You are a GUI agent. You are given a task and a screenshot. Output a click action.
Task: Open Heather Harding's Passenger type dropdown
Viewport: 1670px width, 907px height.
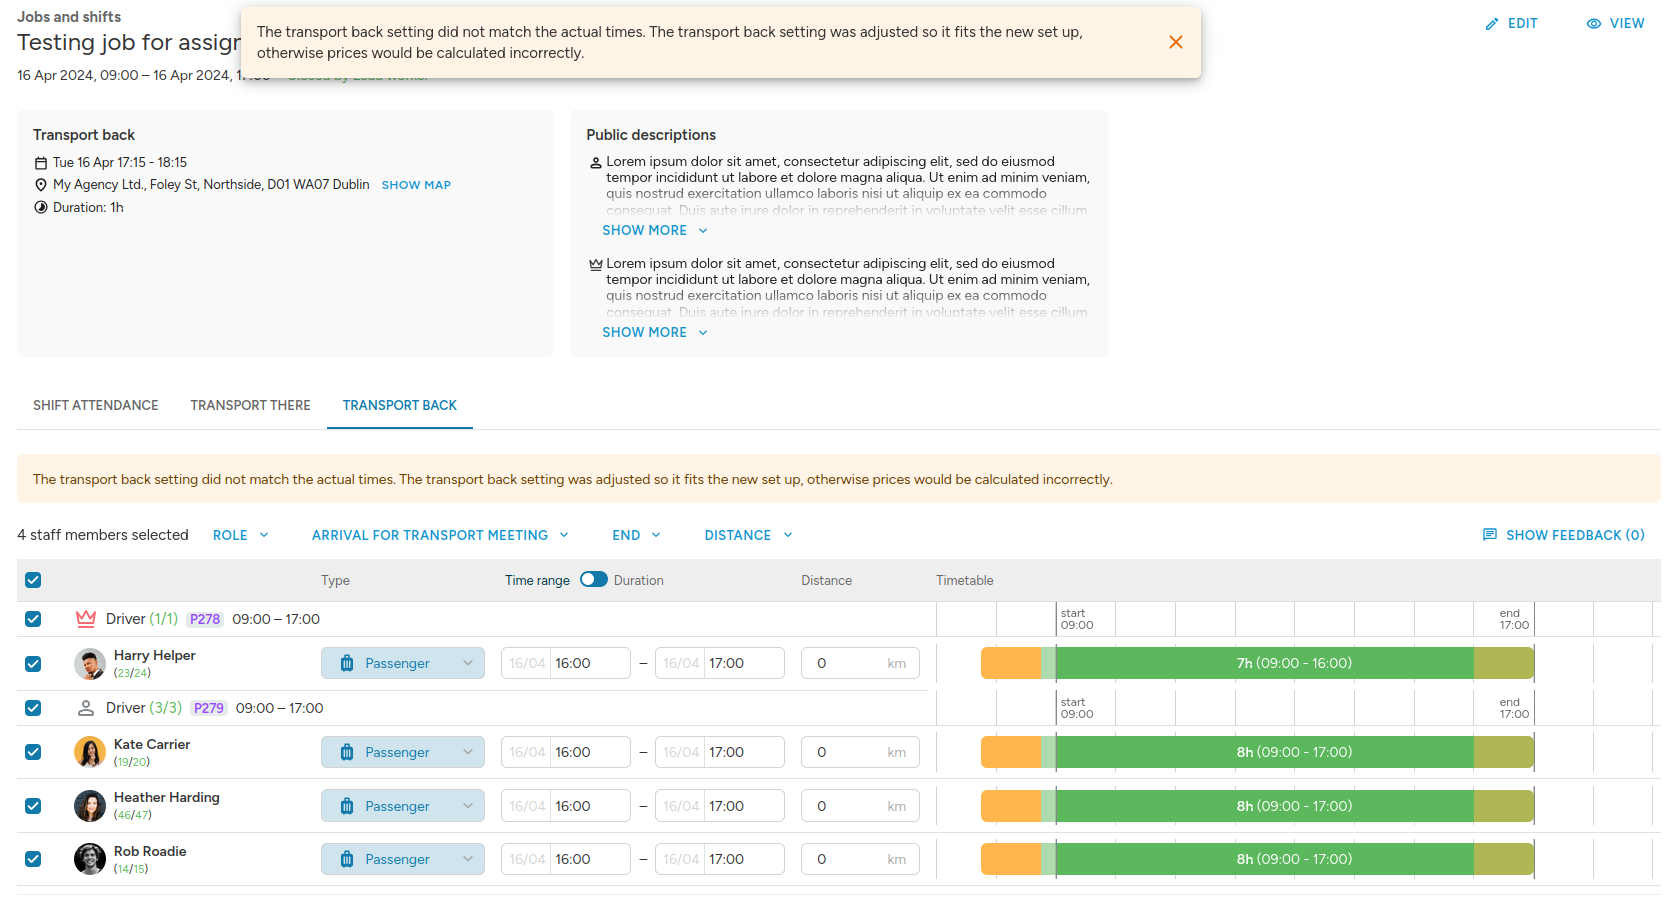click(403, 806)
